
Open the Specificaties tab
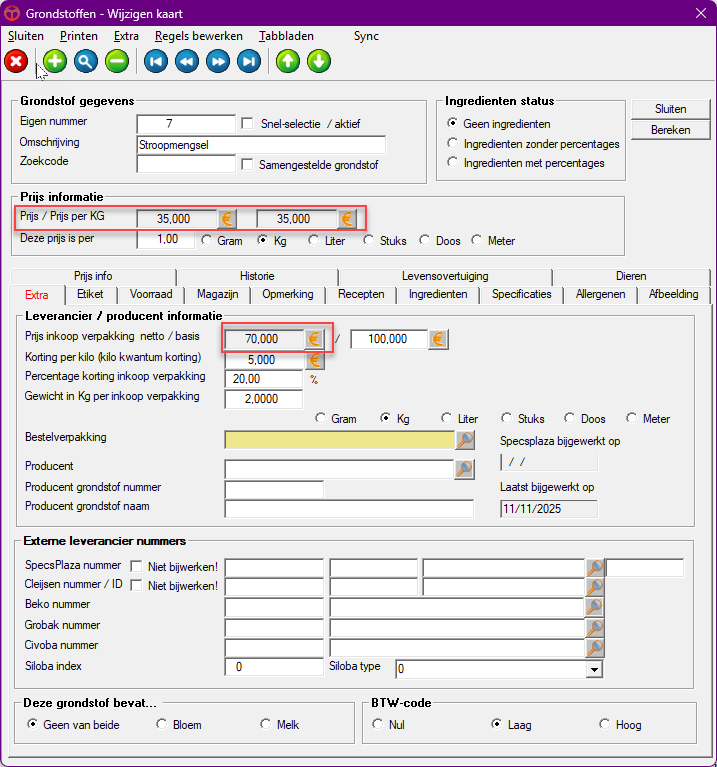[x=522, y=294]
